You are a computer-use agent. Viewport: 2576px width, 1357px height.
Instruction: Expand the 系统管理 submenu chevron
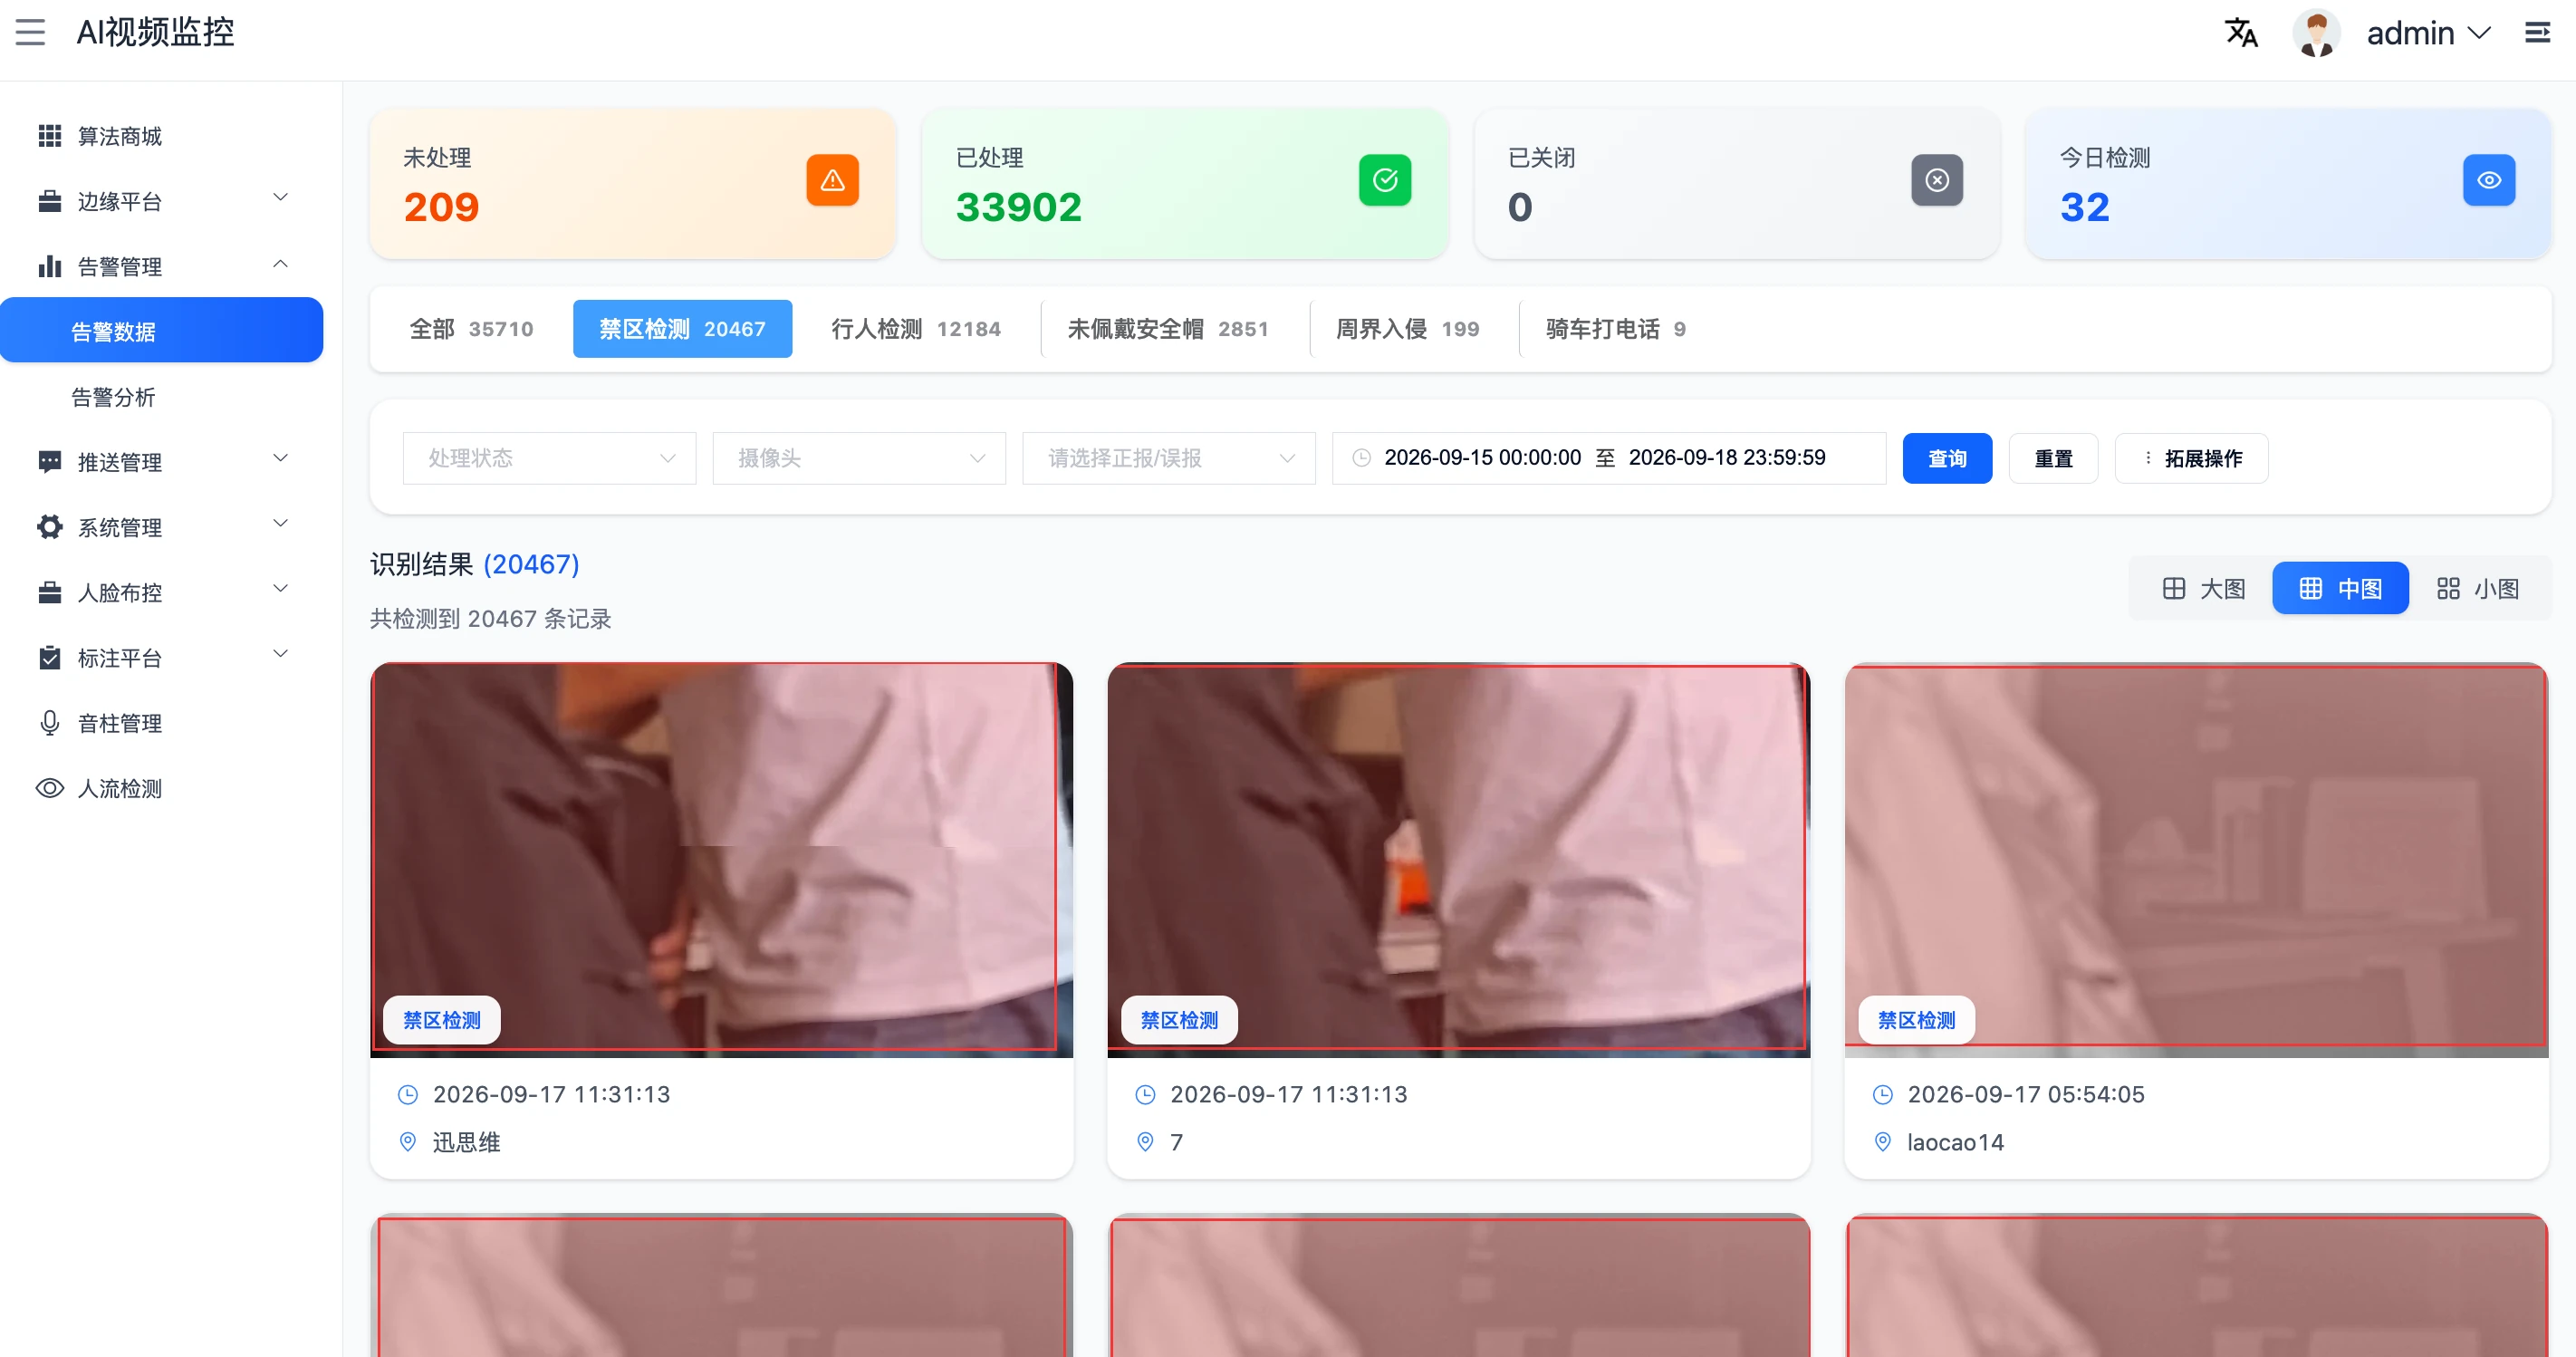[280, 524]
